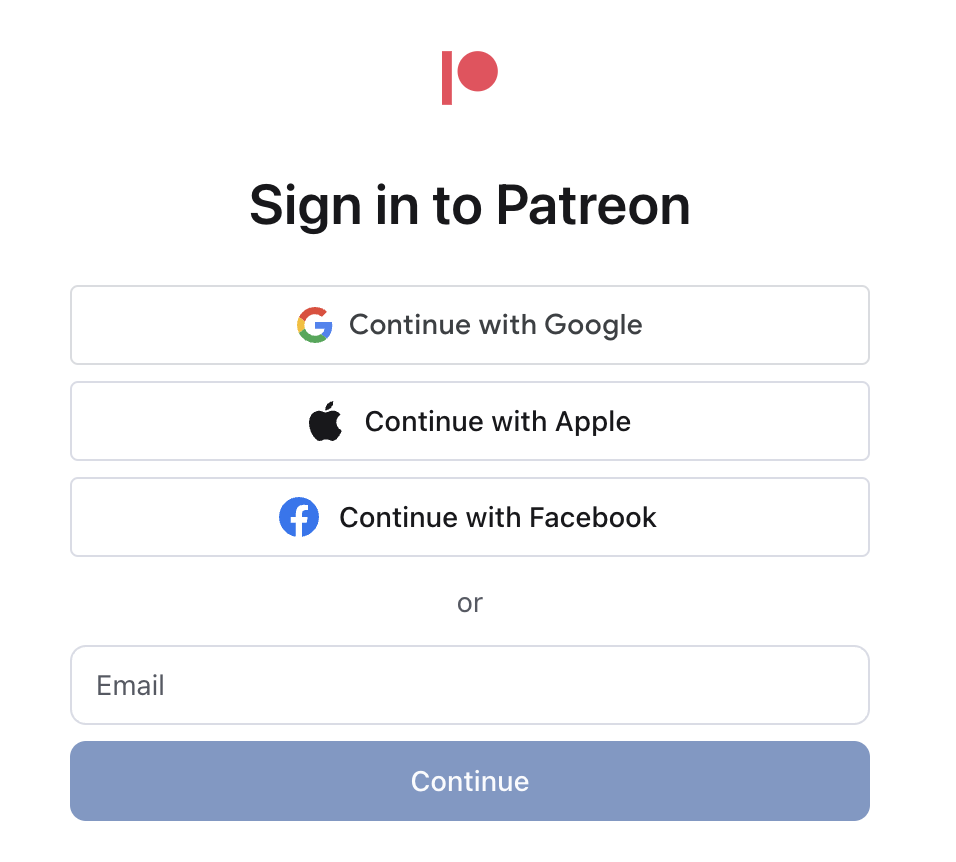
Task: Click the black Apple icon in its button
Action: click(325, 420)
